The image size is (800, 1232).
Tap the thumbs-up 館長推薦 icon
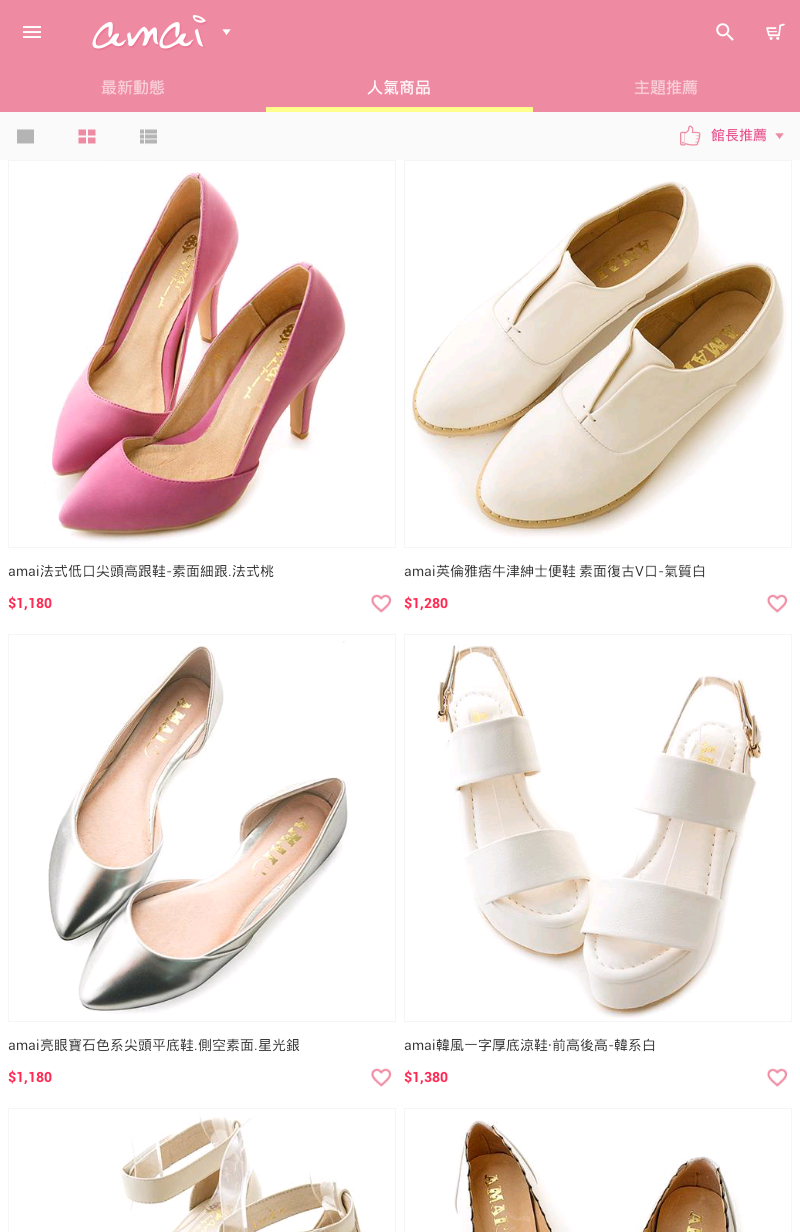pyautogui.click(x=690, y=136)
